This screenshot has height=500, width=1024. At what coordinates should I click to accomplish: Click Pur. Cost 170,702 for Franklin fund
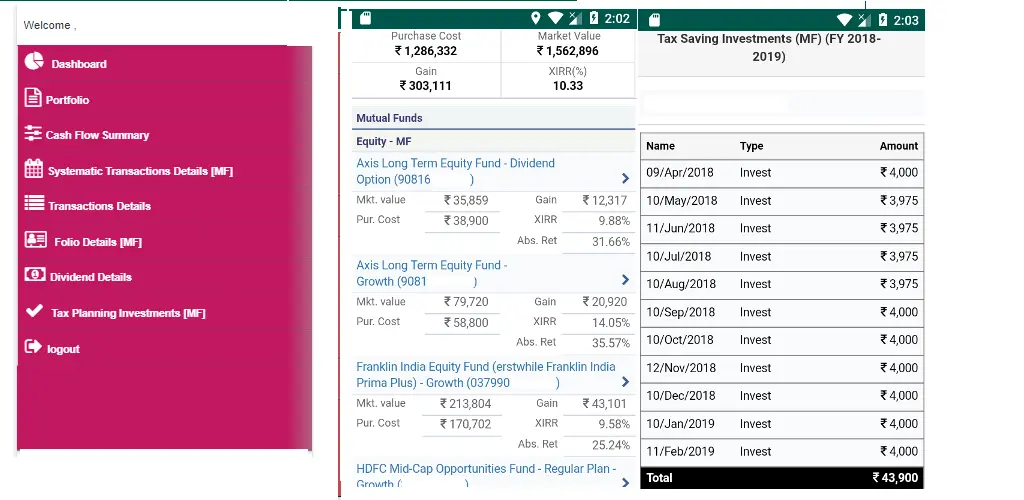pos(466,424)
